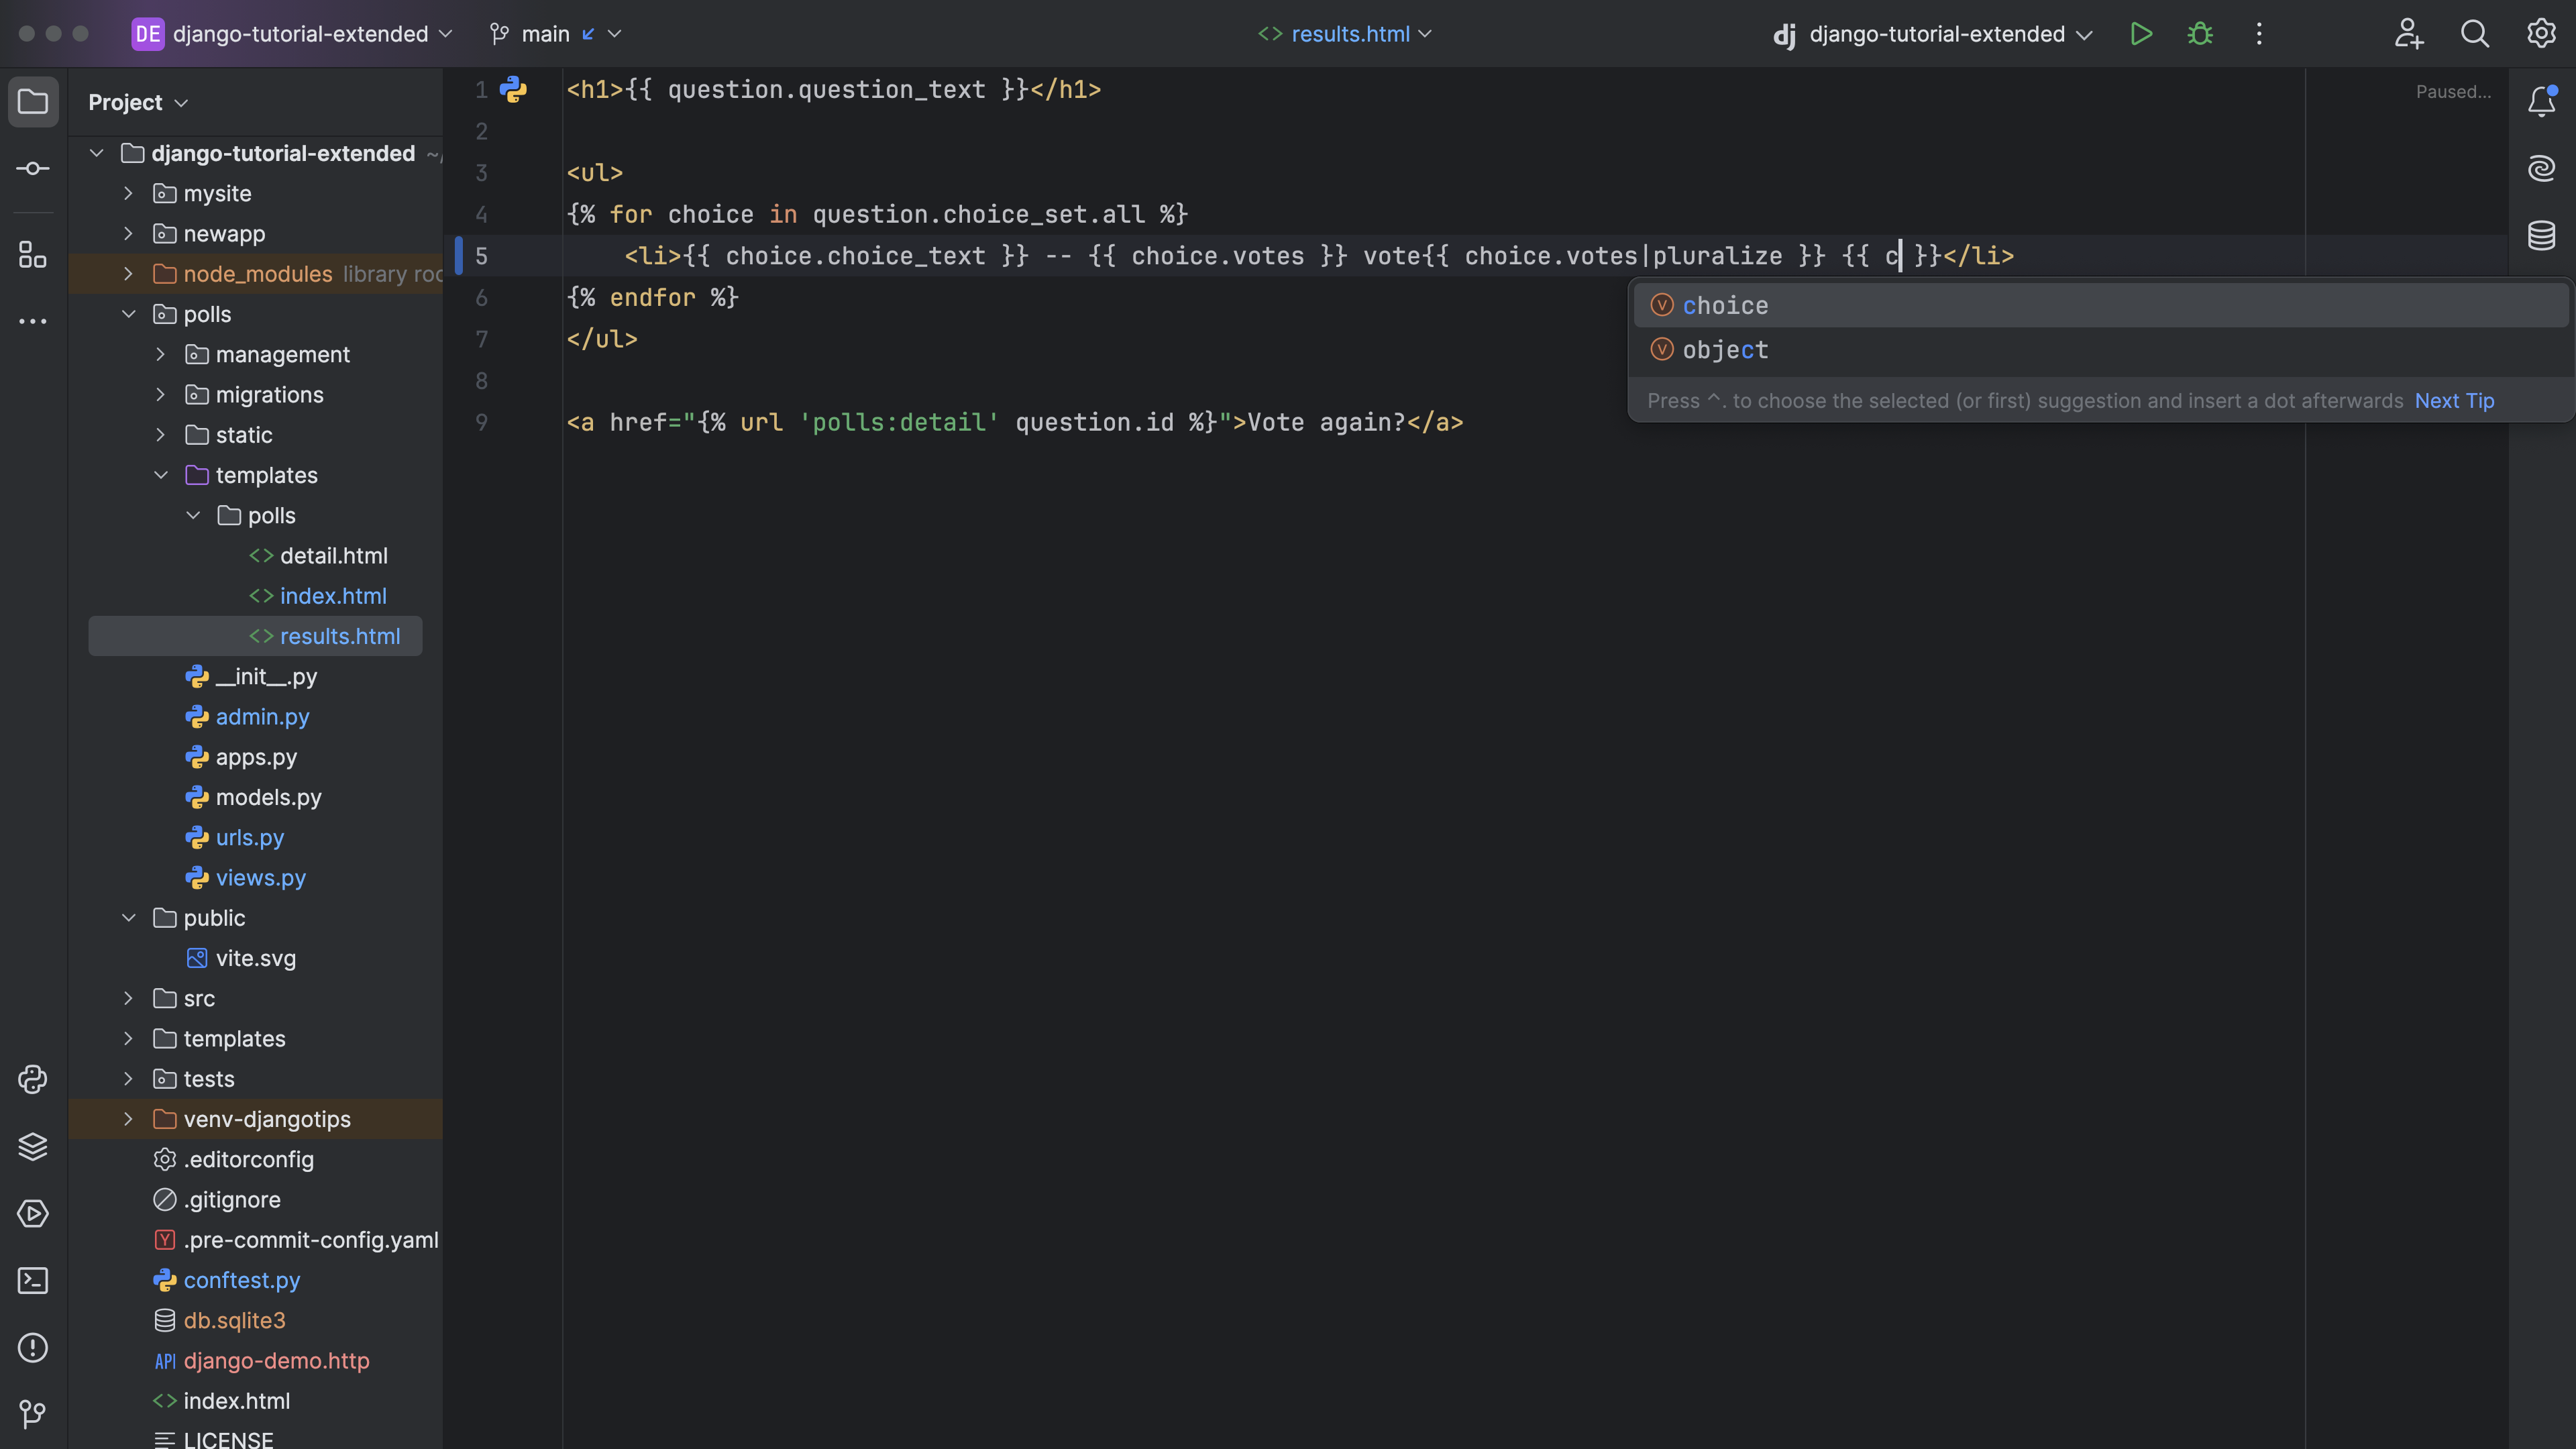Expand the node_modules folder
The width and height of the screenshot is (2576, 1449).
[128, 274]
